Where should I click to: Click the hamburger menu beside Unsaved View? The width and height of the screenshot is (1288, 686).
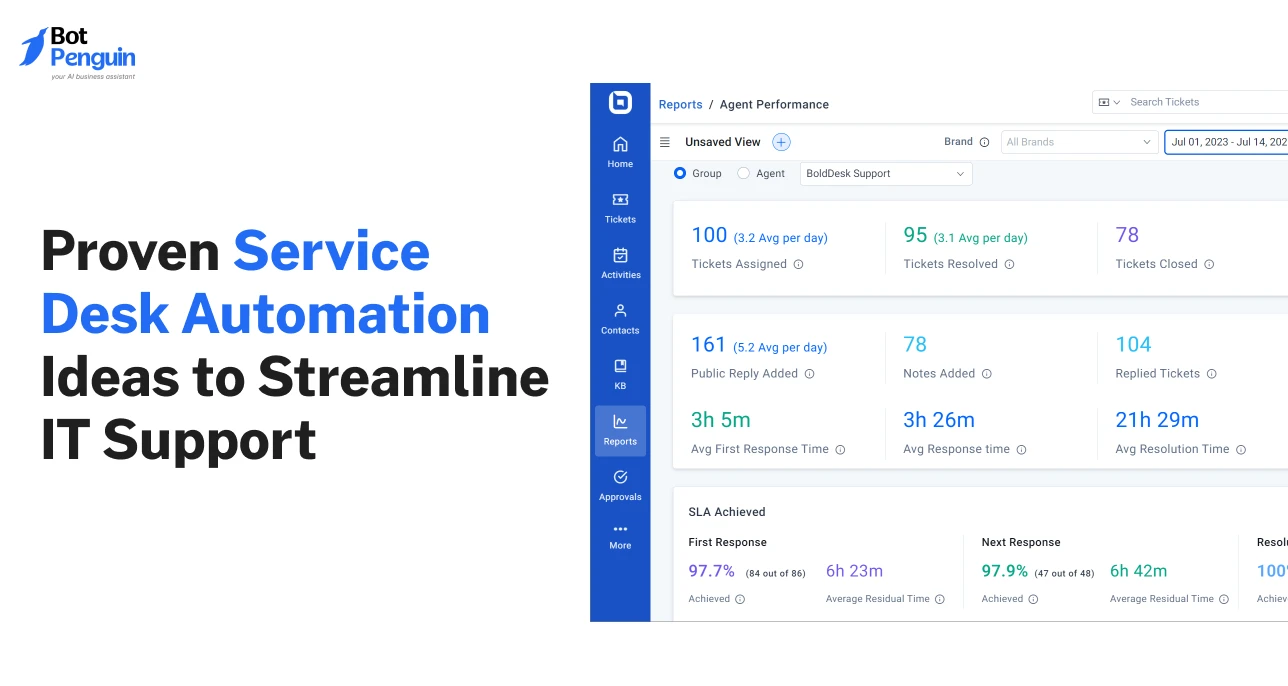[664, 141]
